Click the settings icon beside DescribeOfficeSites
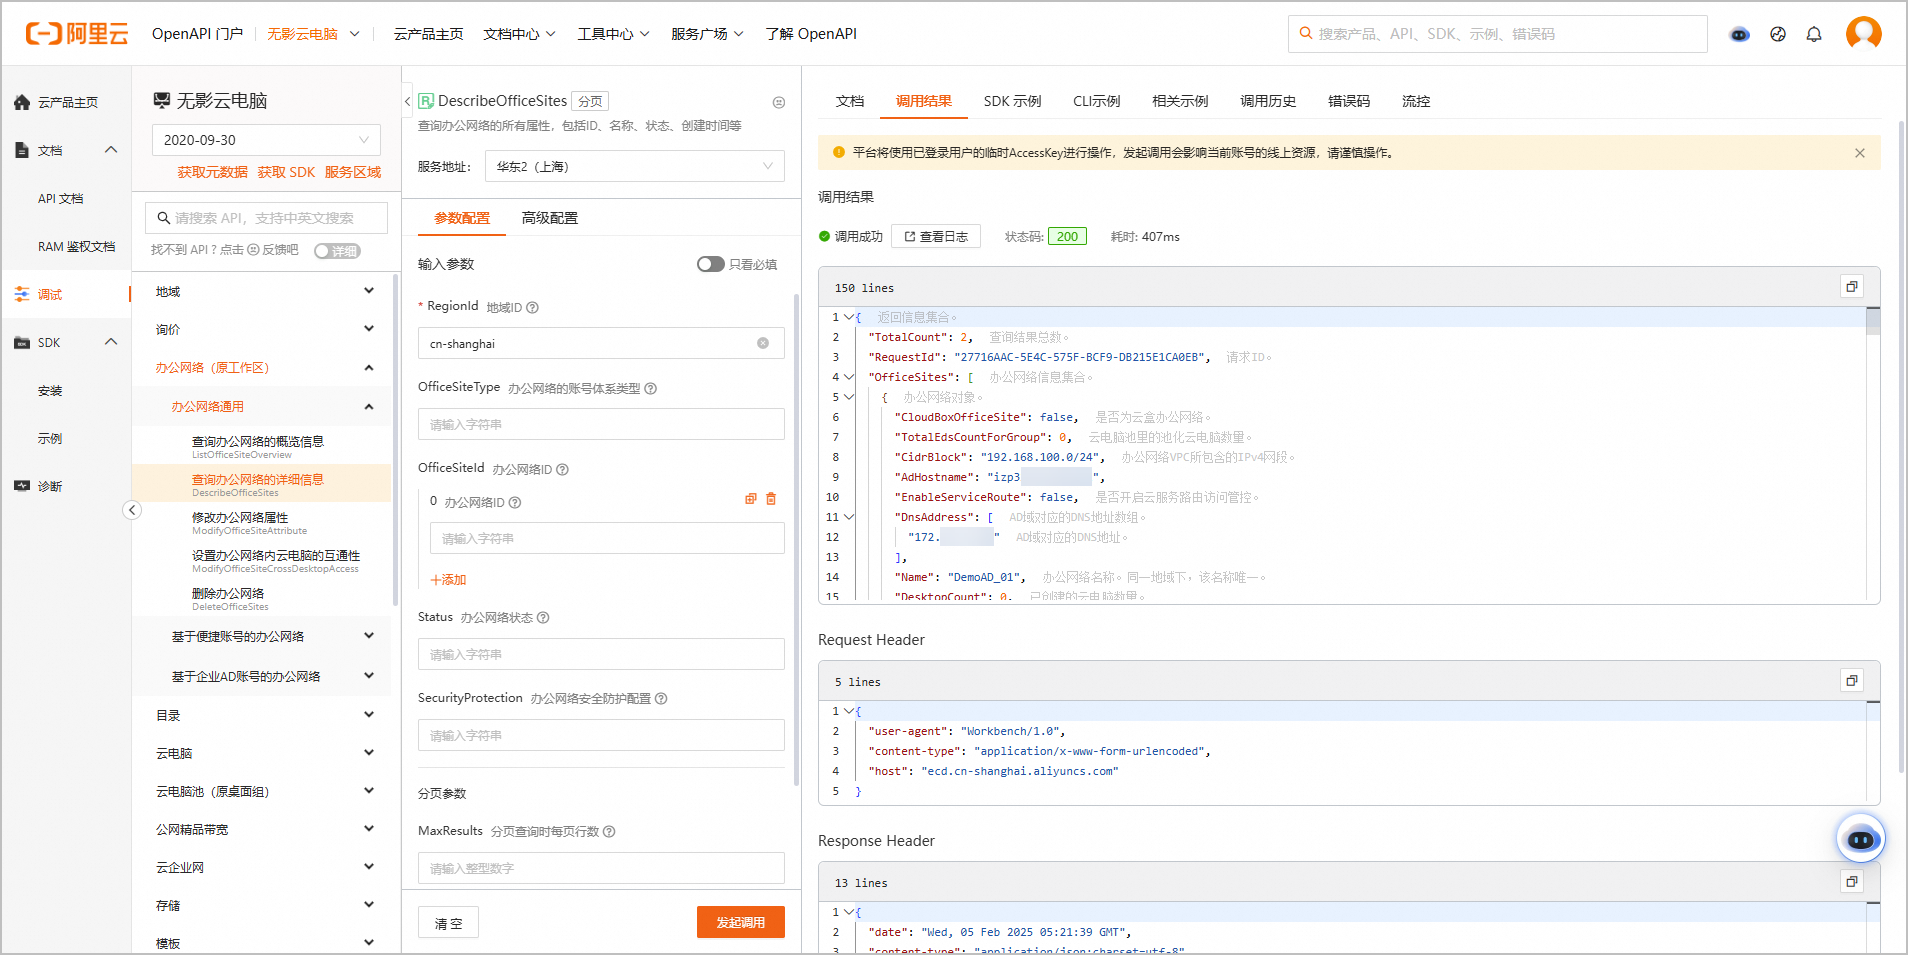This screenshot has width=1908, height=955. pyautogui.click(x=779, y=102)
